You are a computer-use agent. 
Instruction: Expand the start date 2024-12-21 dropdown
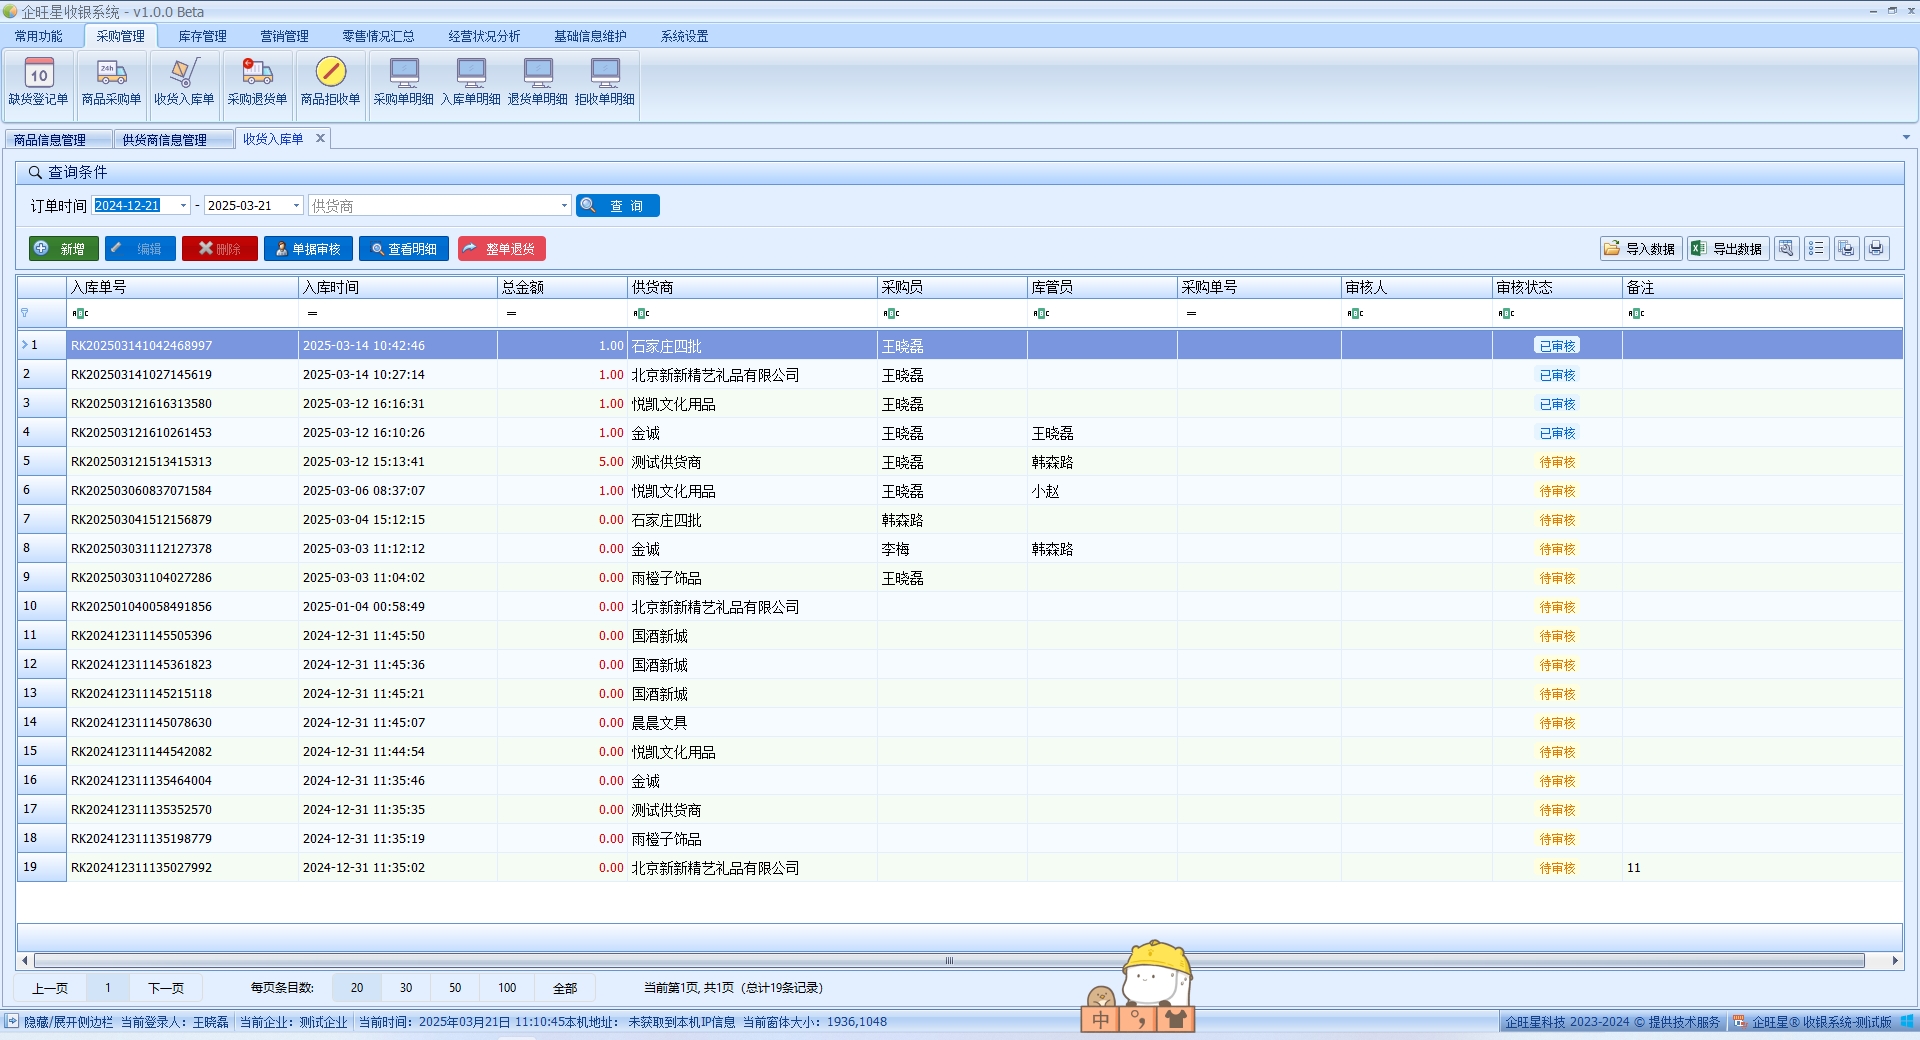pos(183,206)
